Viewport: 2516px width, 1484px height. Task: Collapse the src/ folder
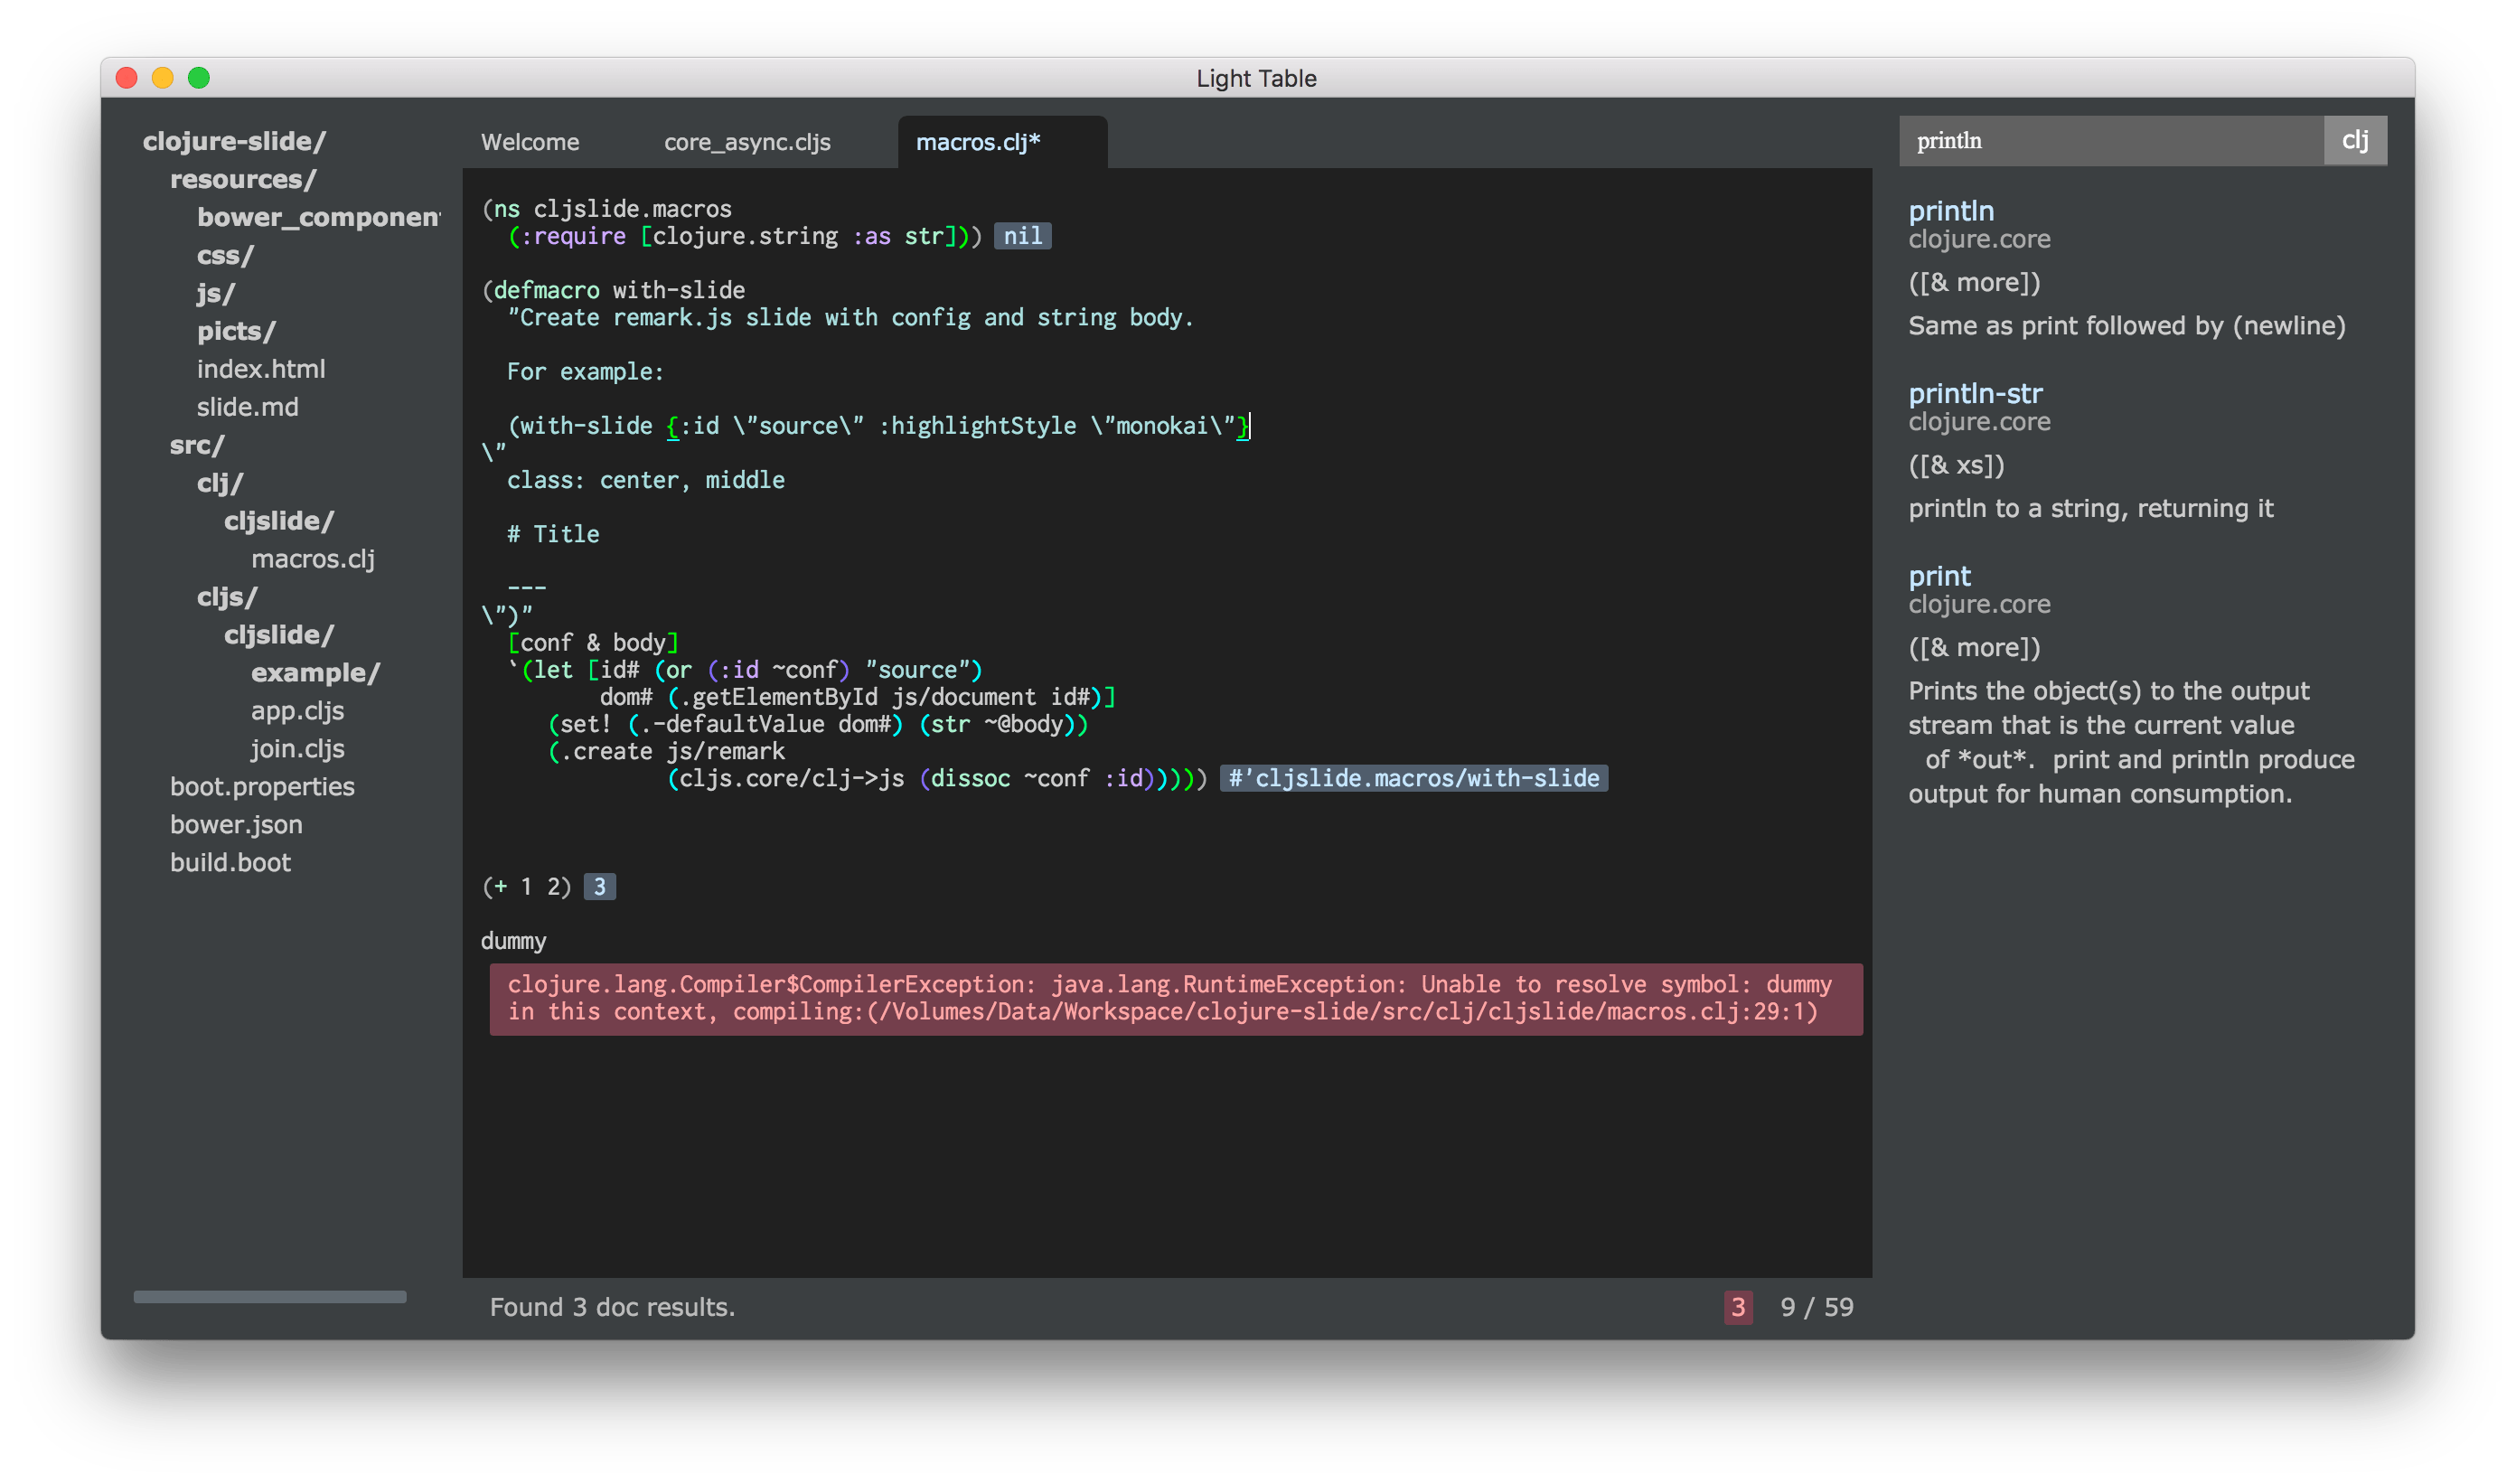click(x=197, y=445)
